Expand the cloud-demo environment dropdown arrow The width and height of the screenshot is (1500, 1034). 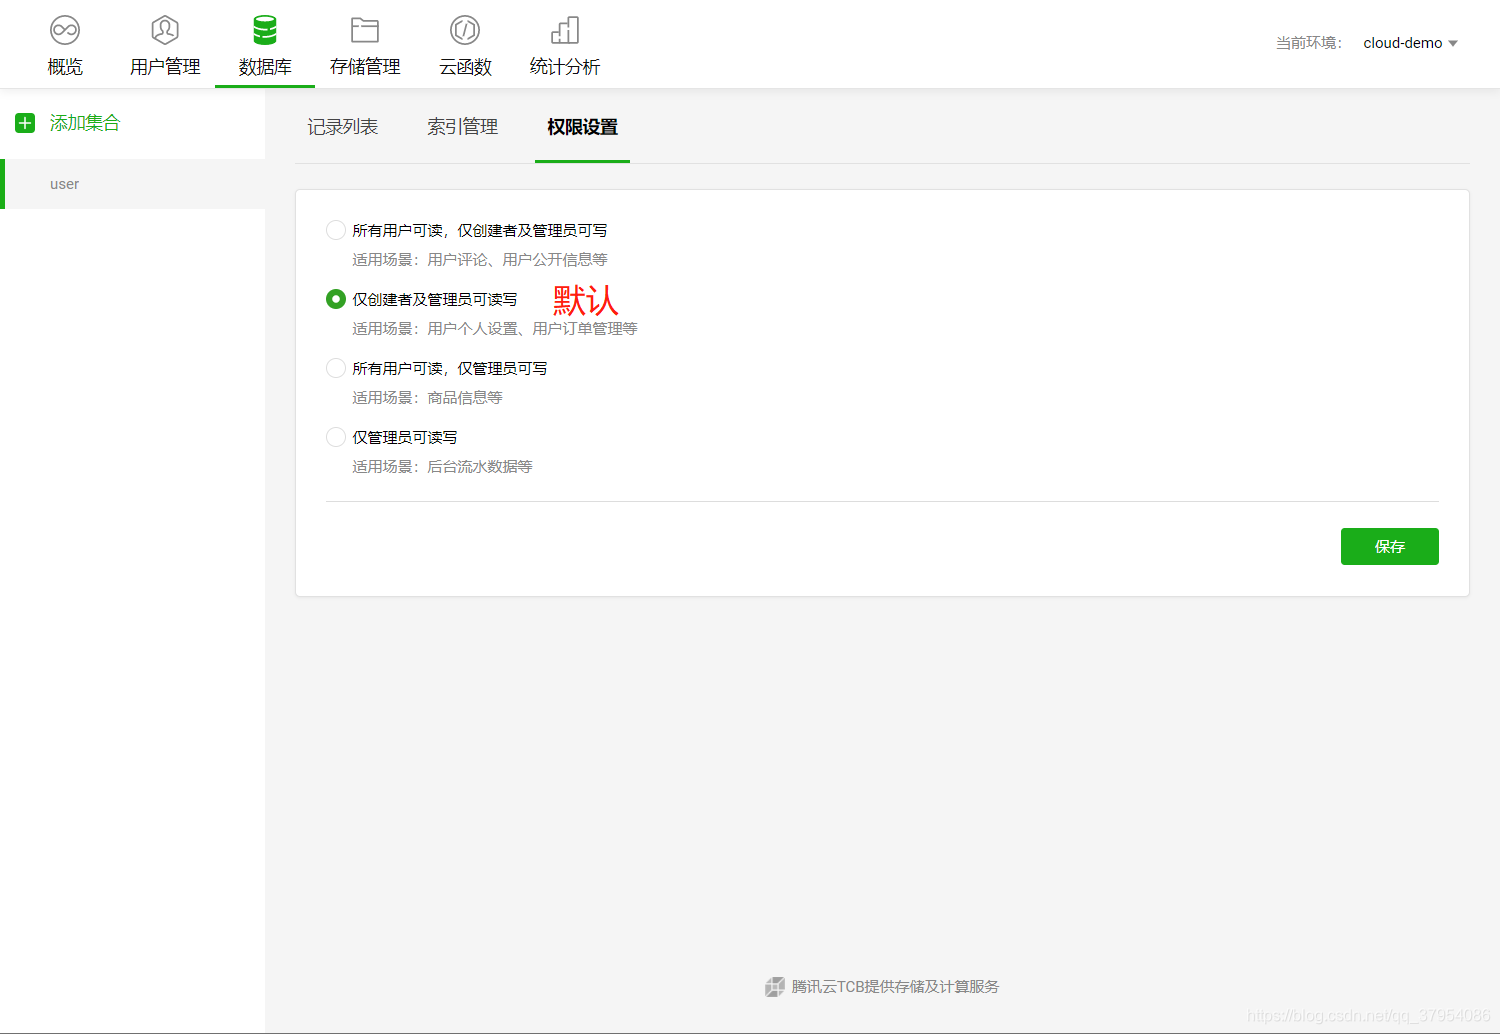point(1453,43)
